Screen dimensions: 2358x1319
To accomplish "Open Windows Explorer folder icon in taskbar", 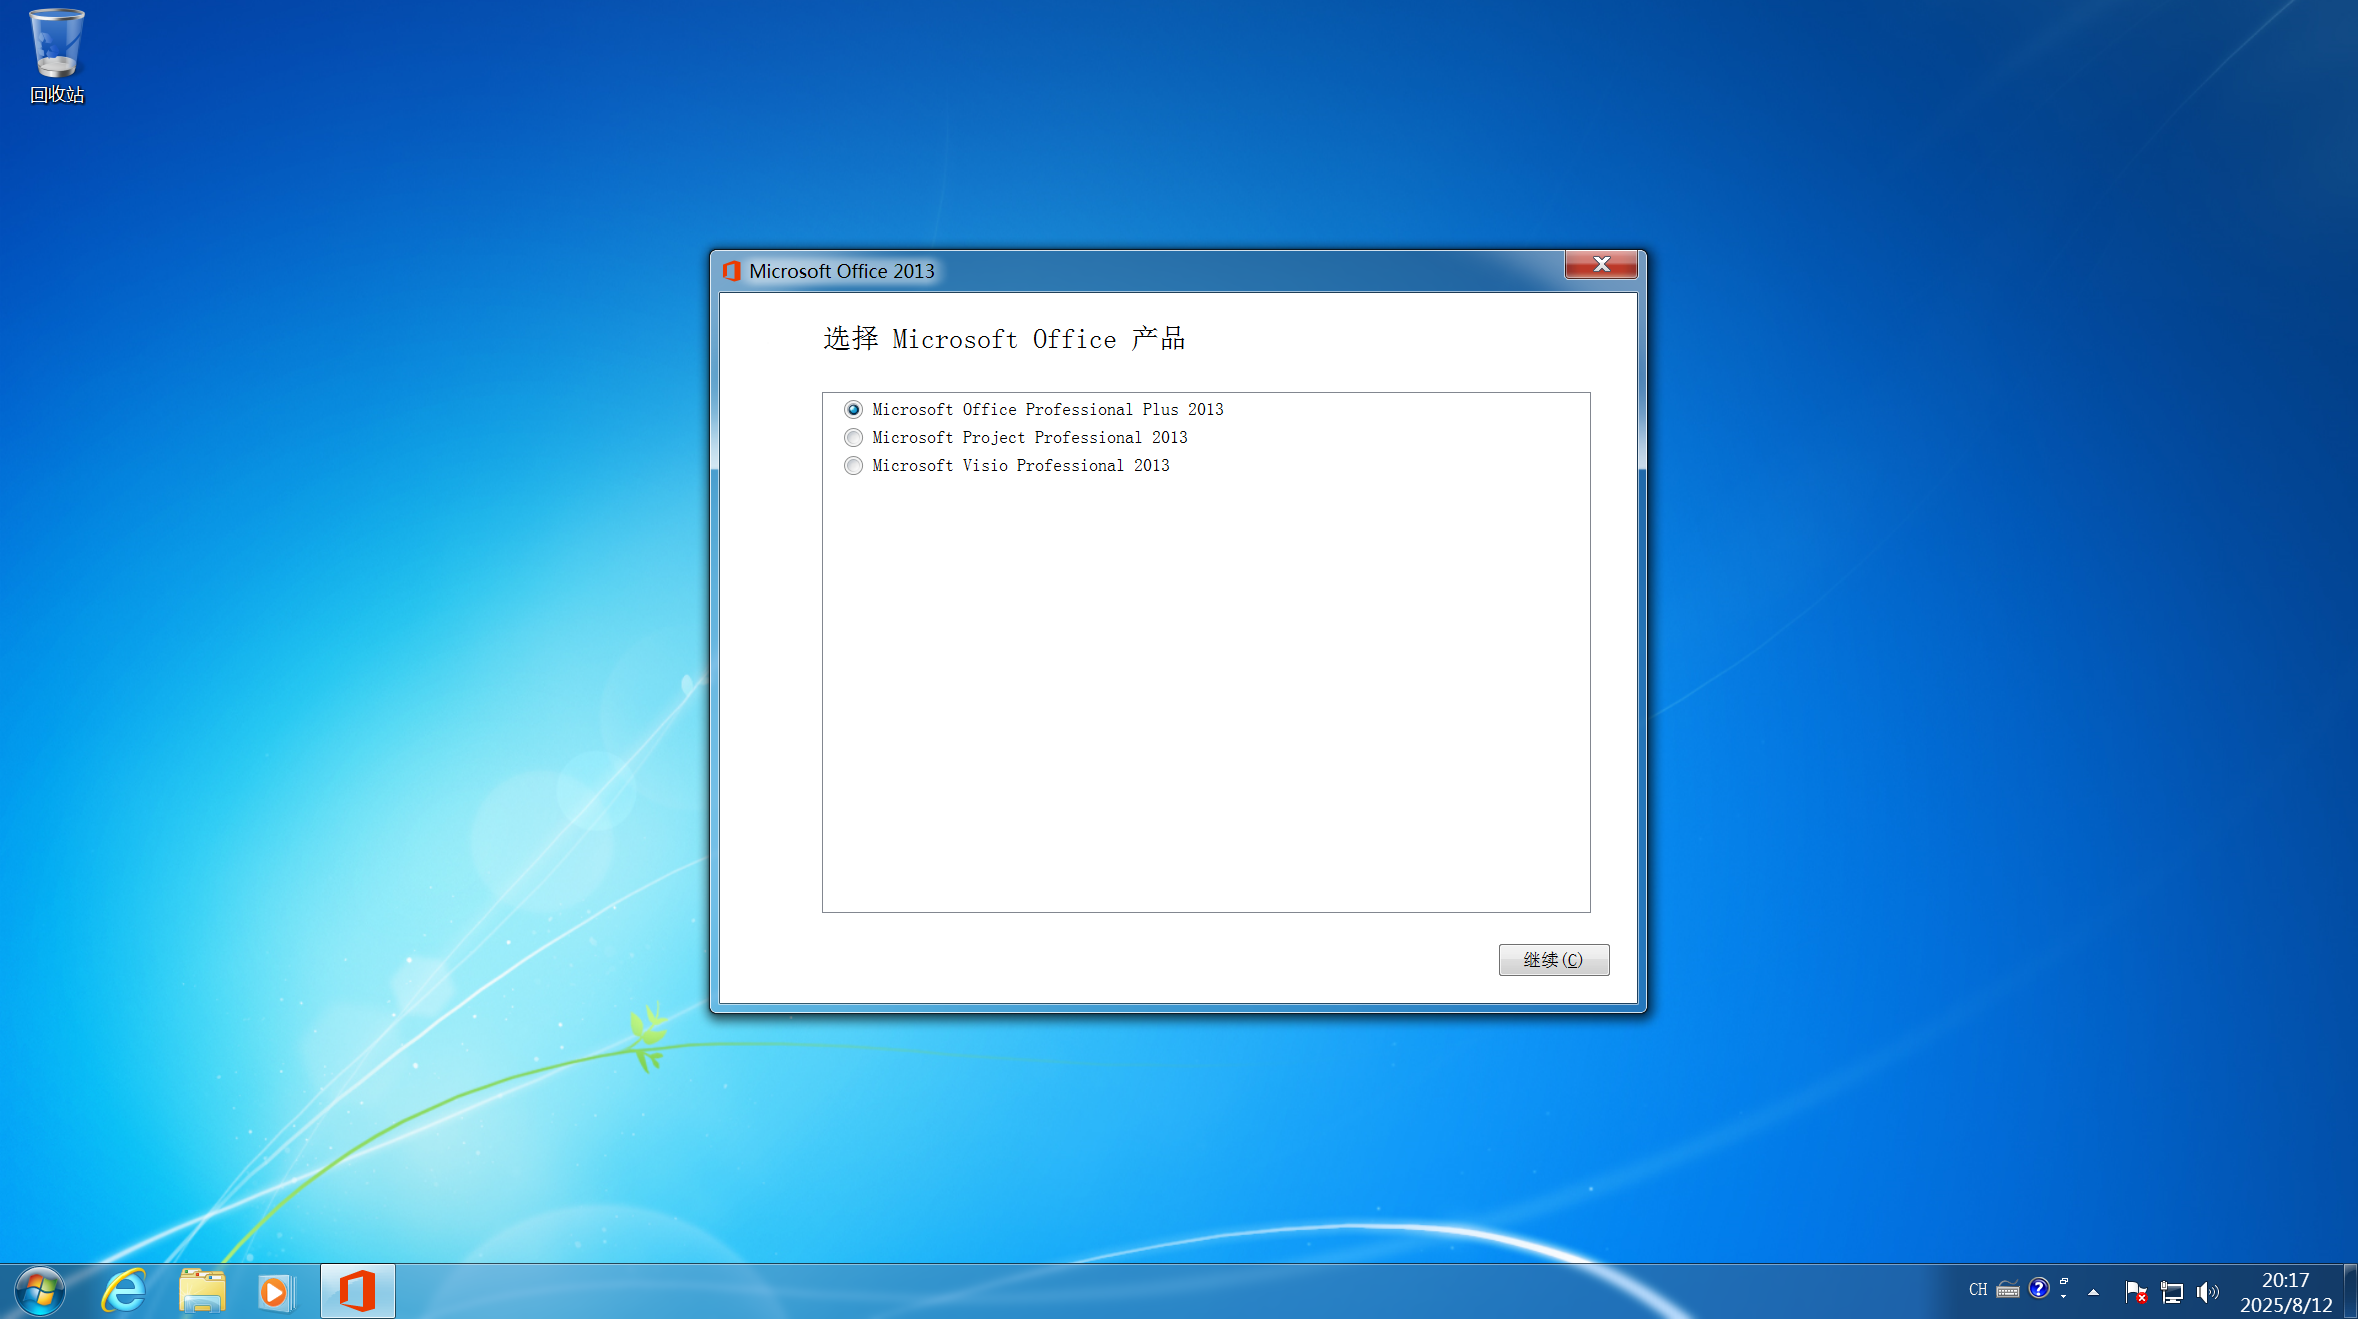I will point(201,1291).
